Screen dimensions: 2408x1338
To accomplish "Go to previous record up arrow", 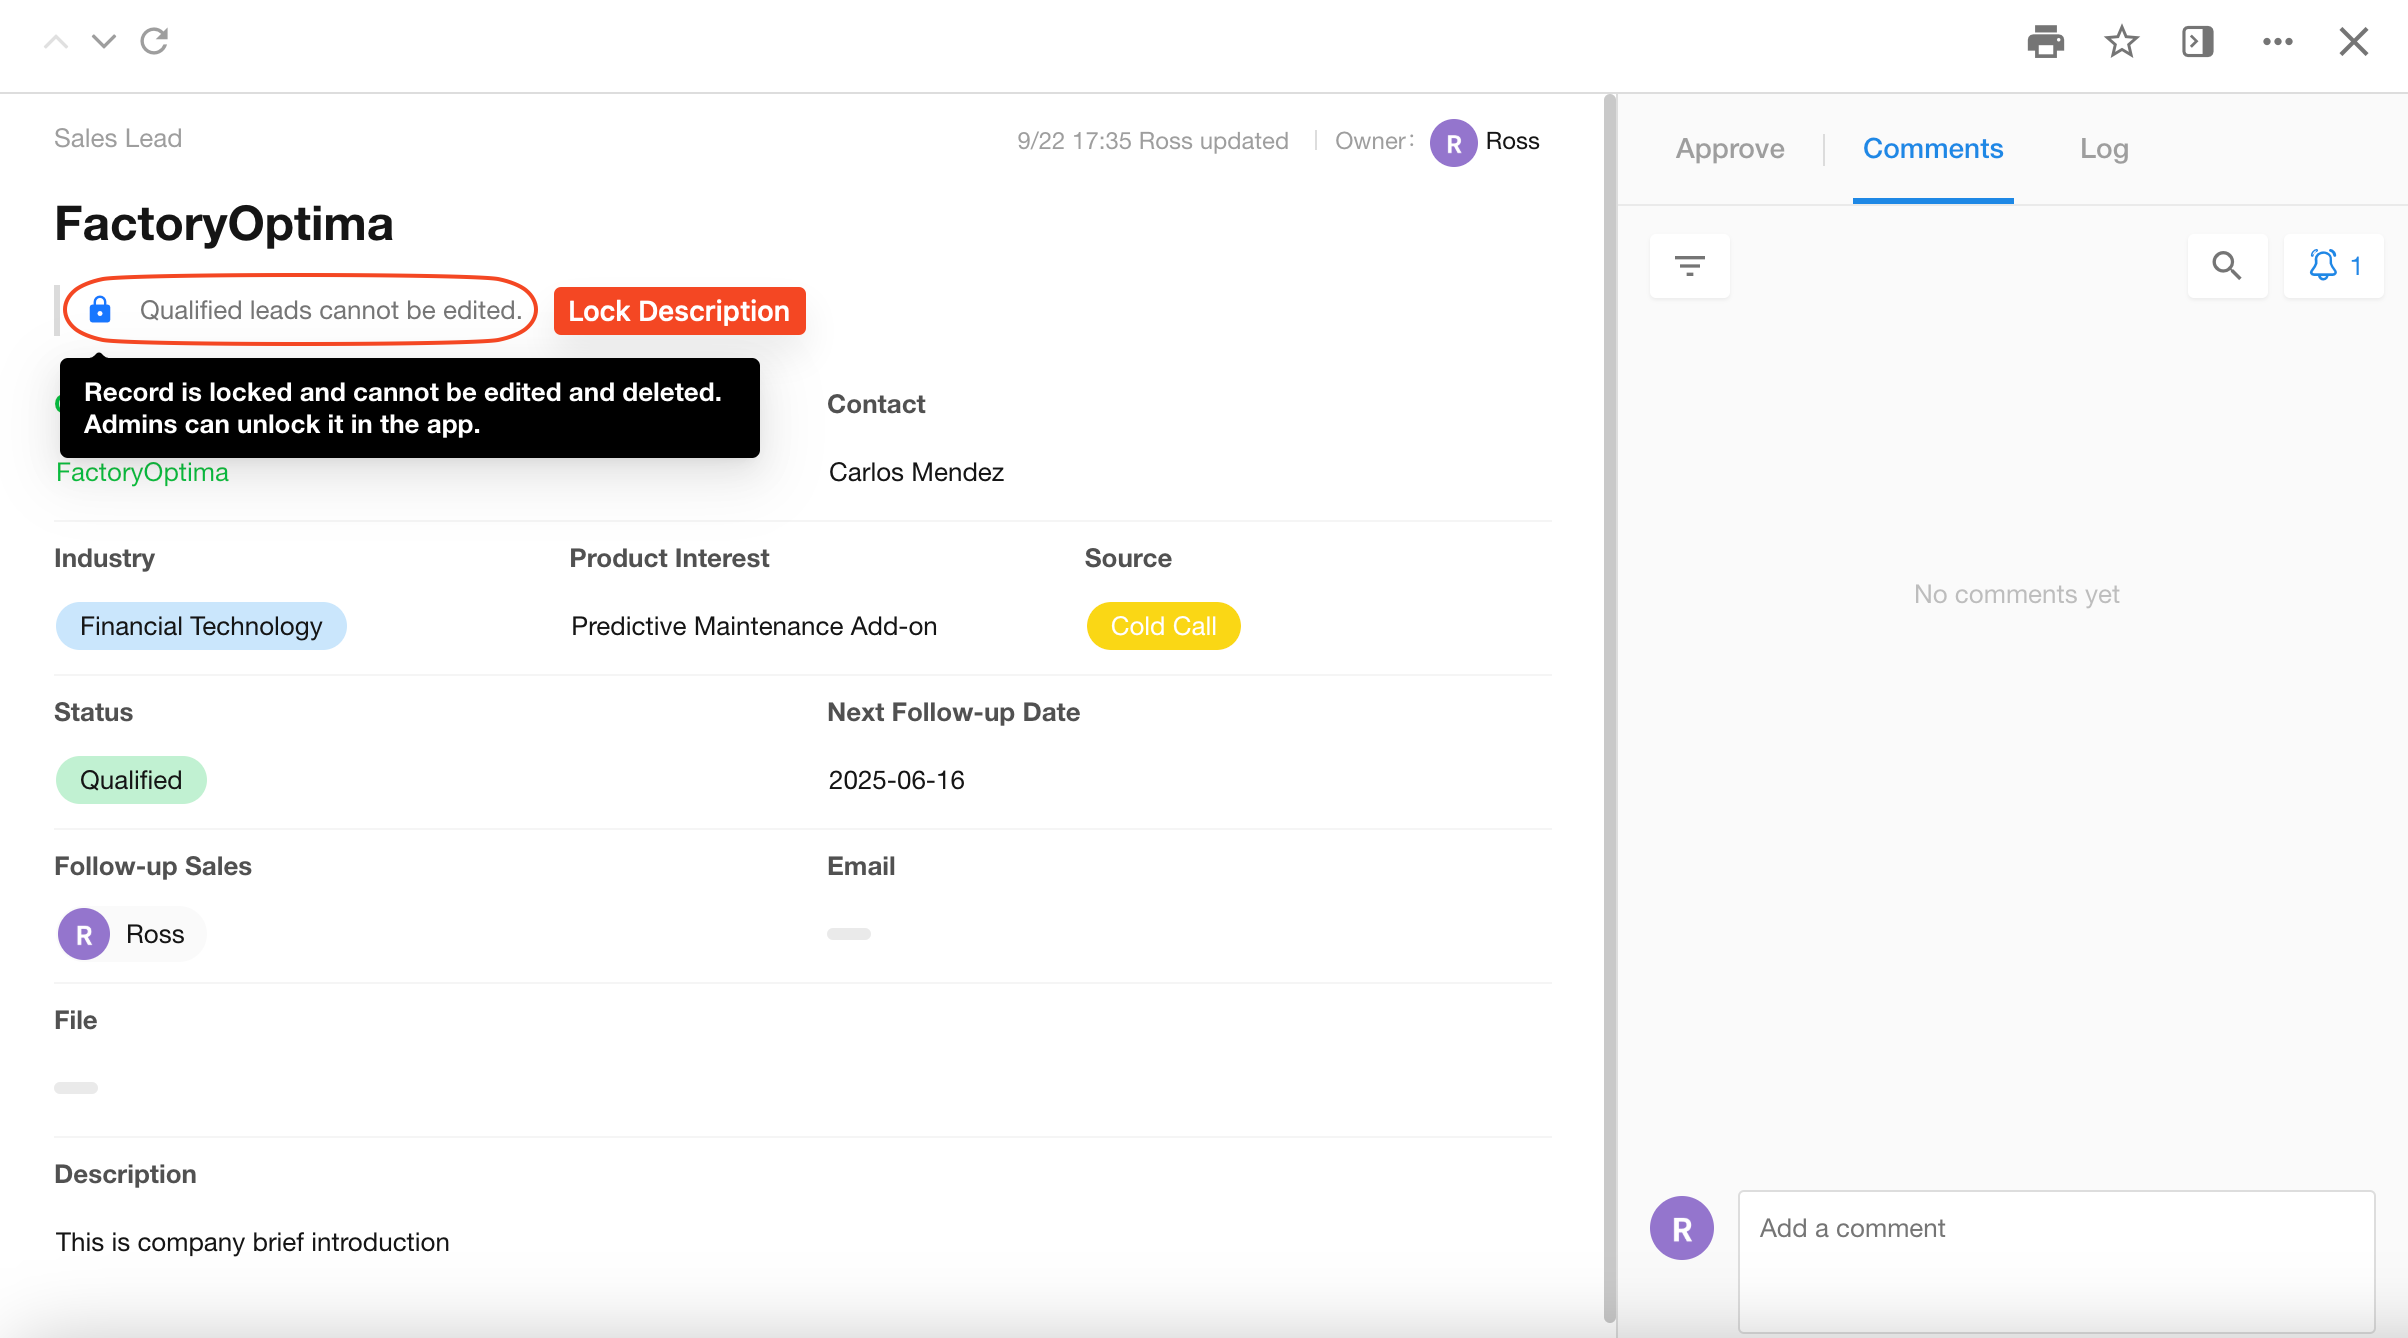I will coord(56,42).
